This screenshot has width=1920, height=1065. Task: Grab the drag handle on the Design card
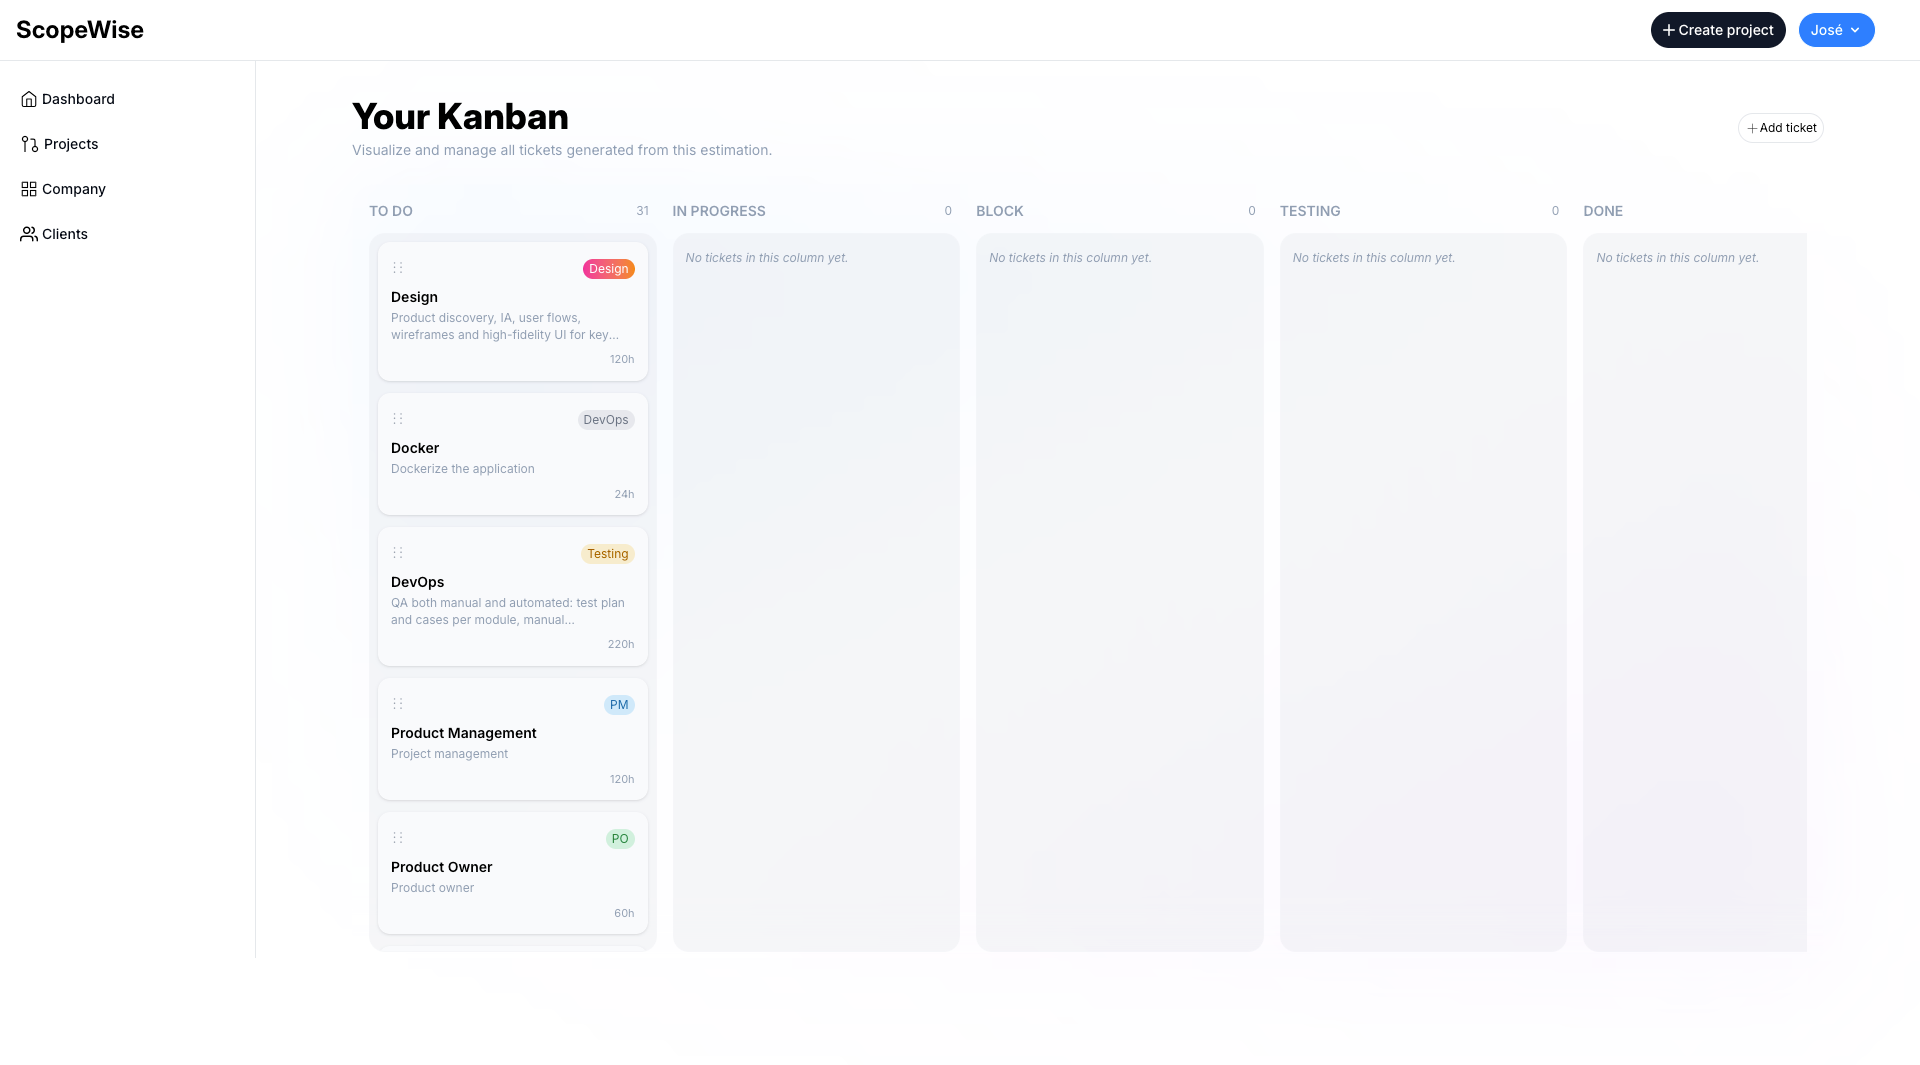coord(398,267)
